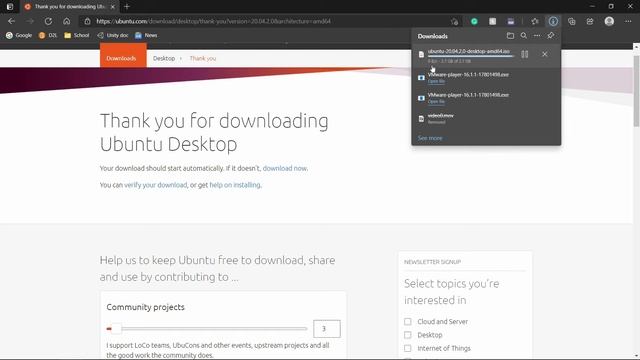Click the address bar URL
The width and height of the screenshot is (640, 360).
click(213, 21)
